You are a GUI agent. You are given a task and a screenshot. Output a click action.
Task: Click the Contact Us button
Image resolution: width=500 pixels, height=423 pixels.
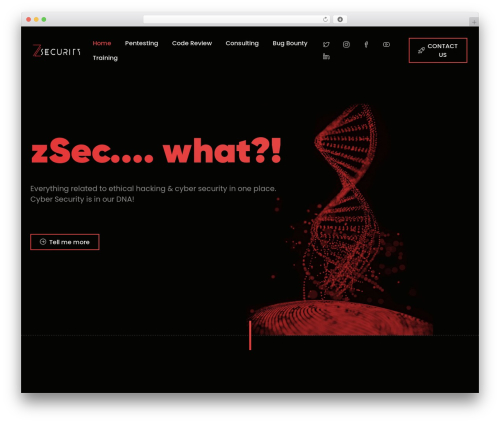point(438,50)
